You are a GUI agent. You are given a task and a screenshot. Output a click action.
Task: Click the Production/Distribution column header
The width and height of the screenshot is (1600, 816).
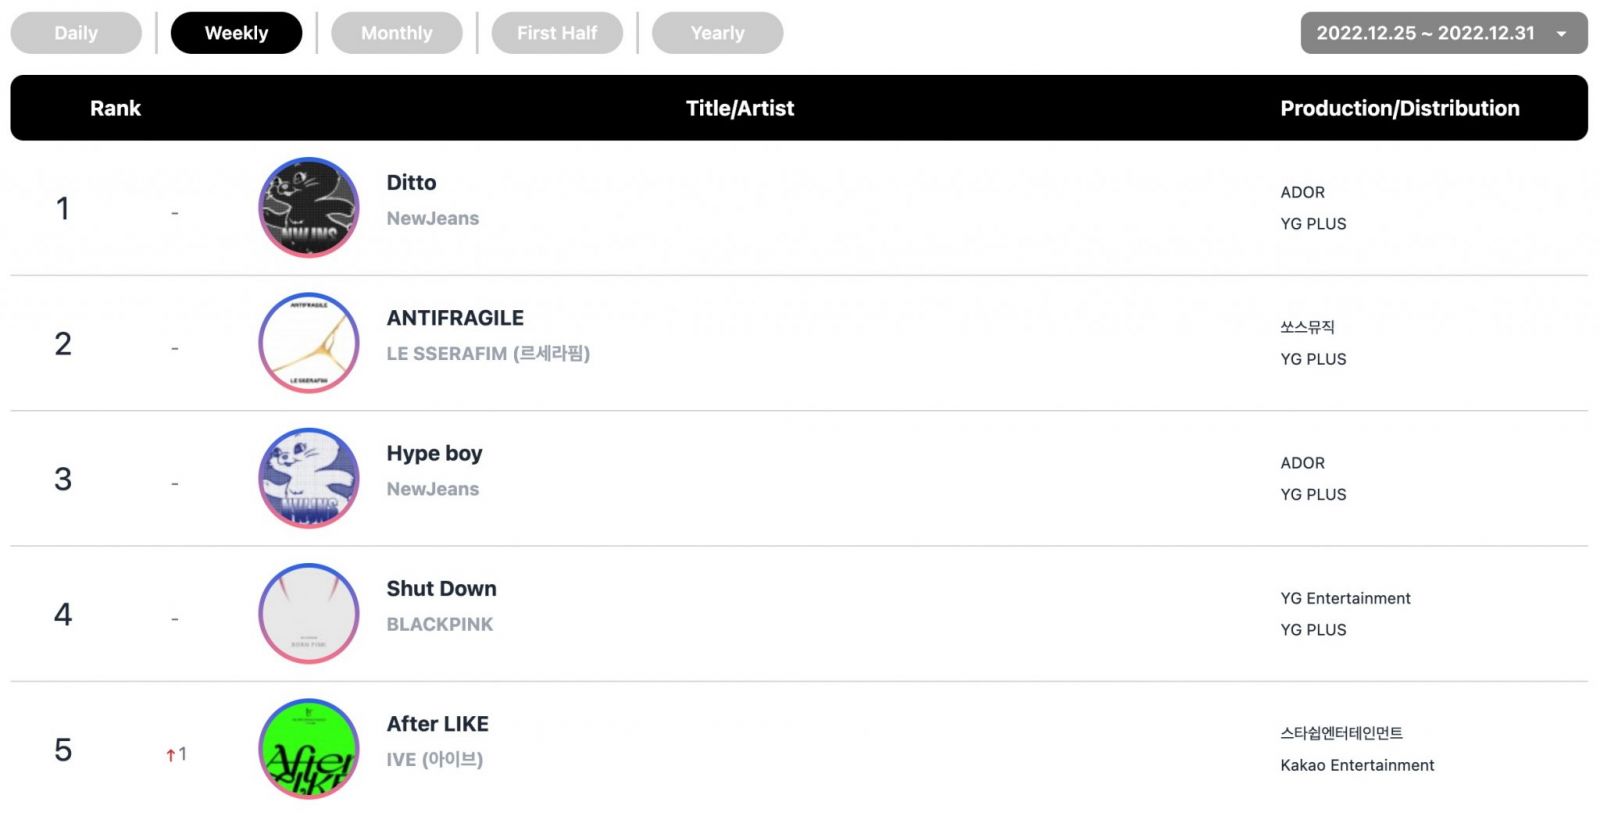(x=1399, y=108)
